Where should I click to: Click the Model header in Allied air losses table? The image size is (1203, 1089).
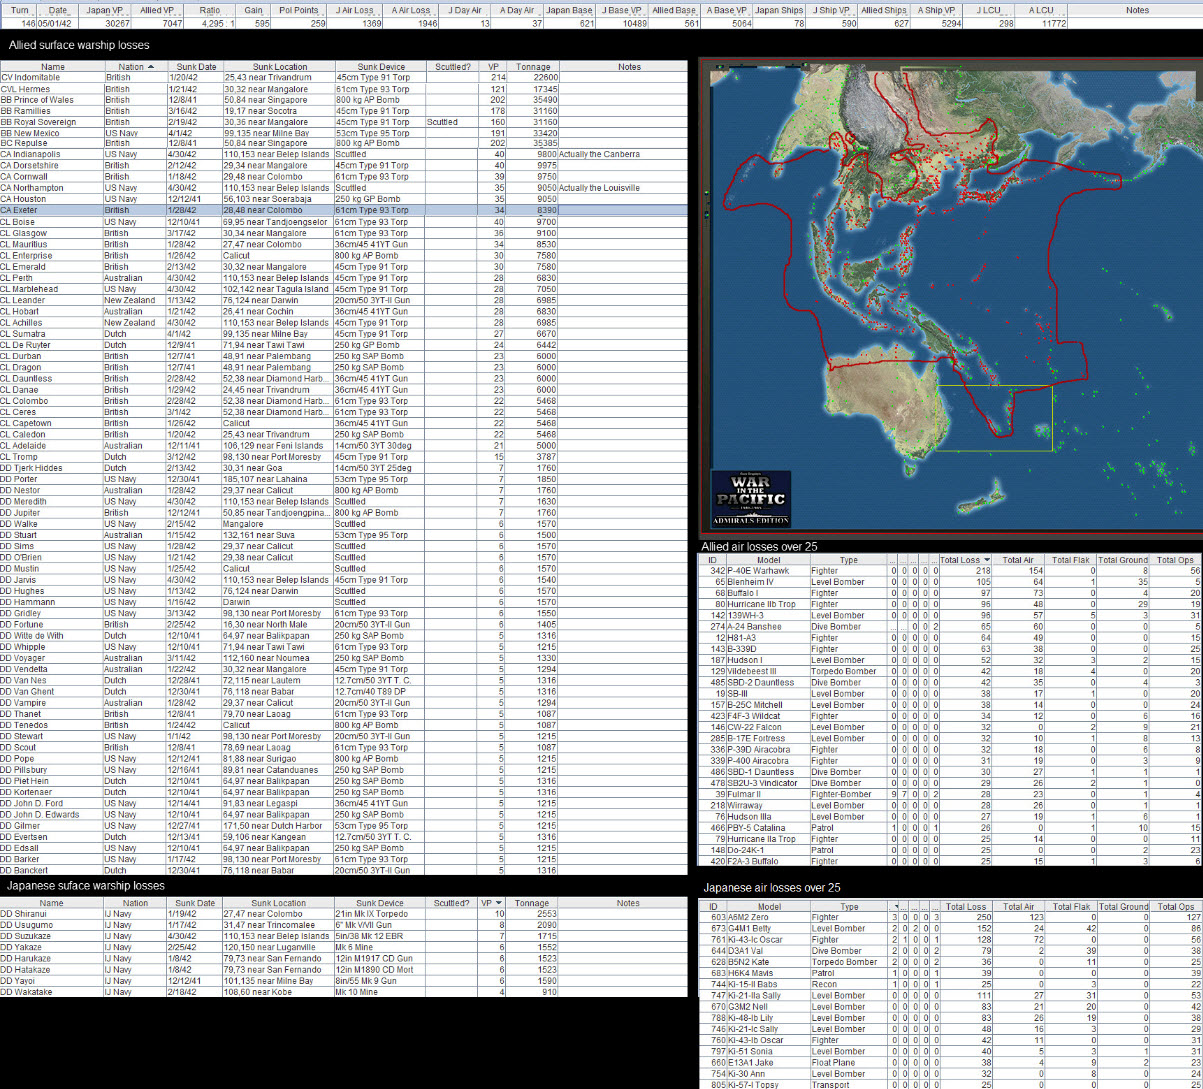pos(769,560)
